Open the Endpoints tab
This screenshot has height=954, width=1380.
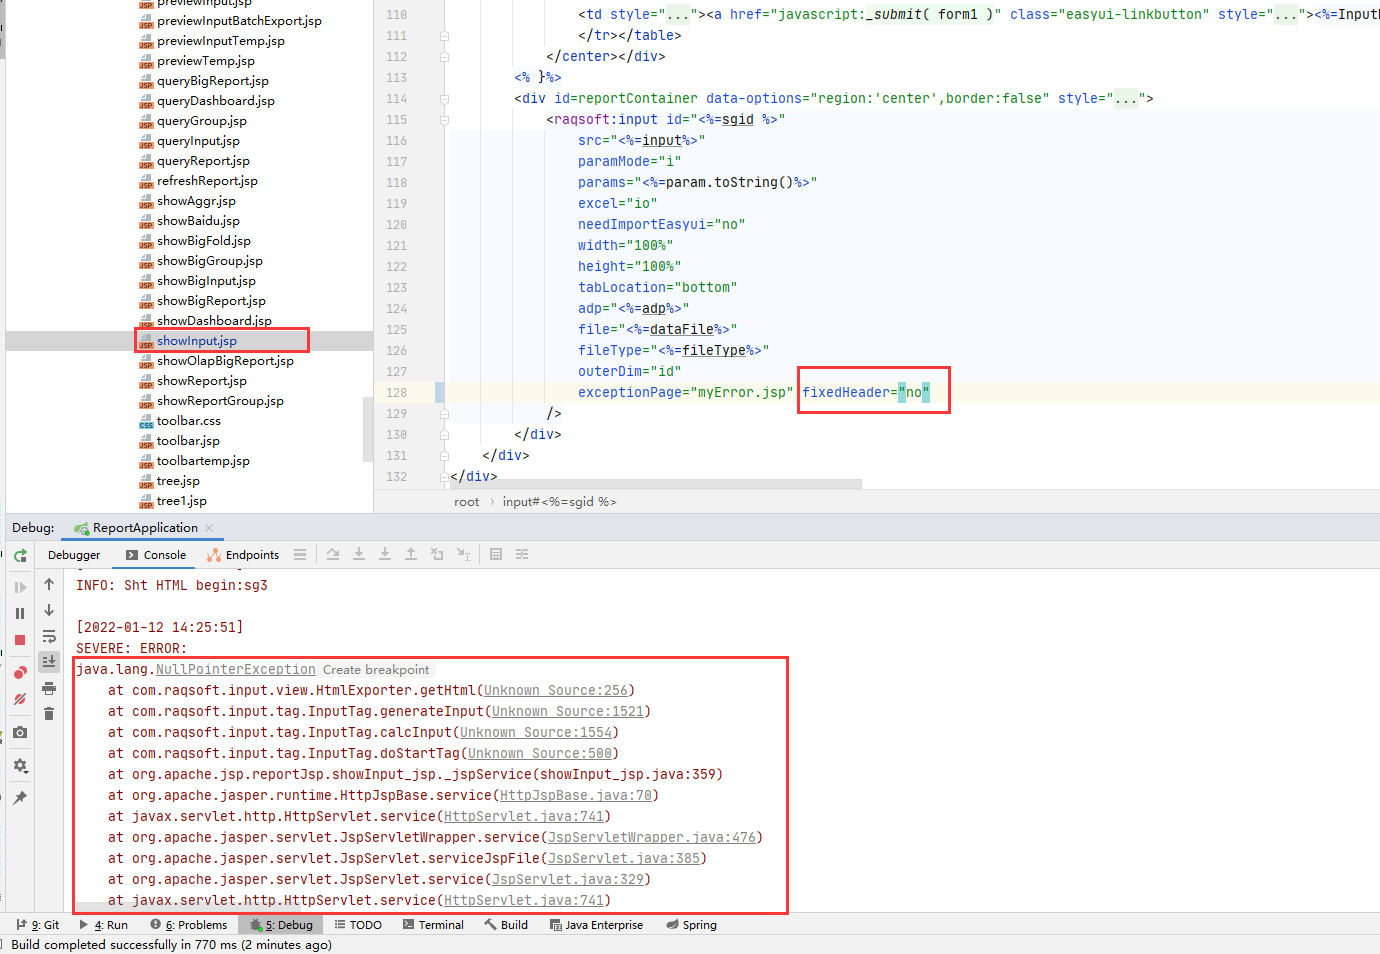click(x=243, y=555)
